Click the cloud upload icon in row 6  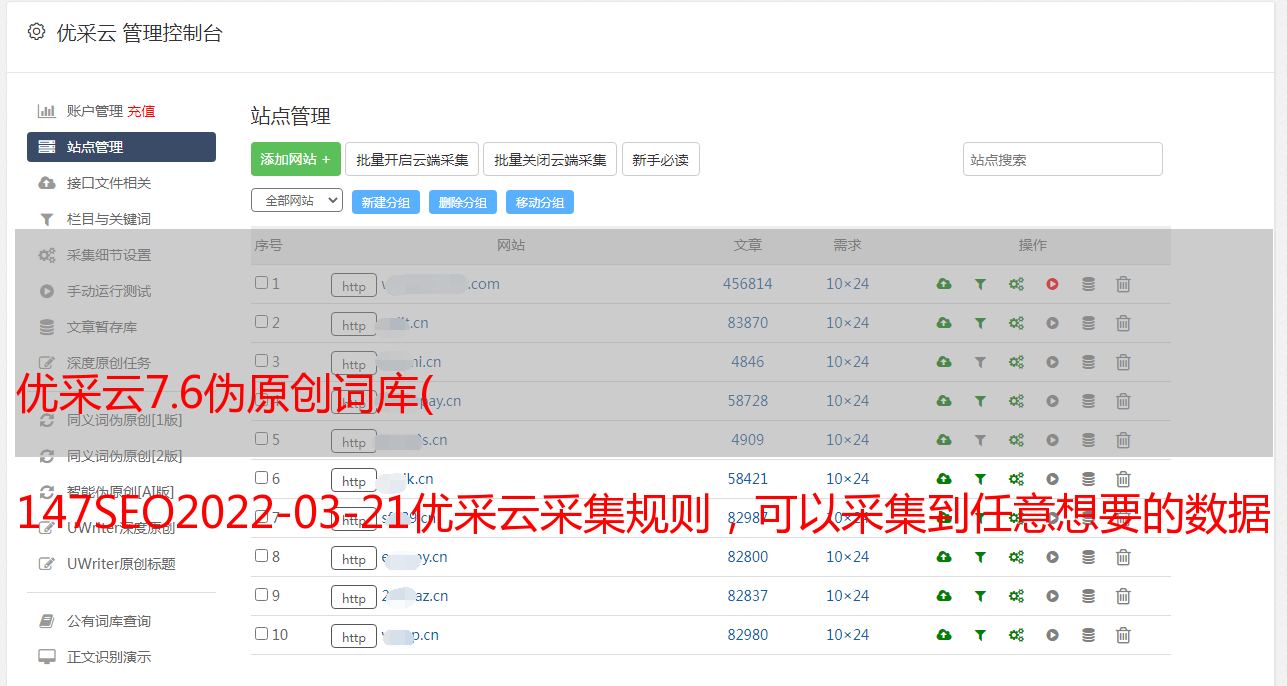tap(944, 479)
